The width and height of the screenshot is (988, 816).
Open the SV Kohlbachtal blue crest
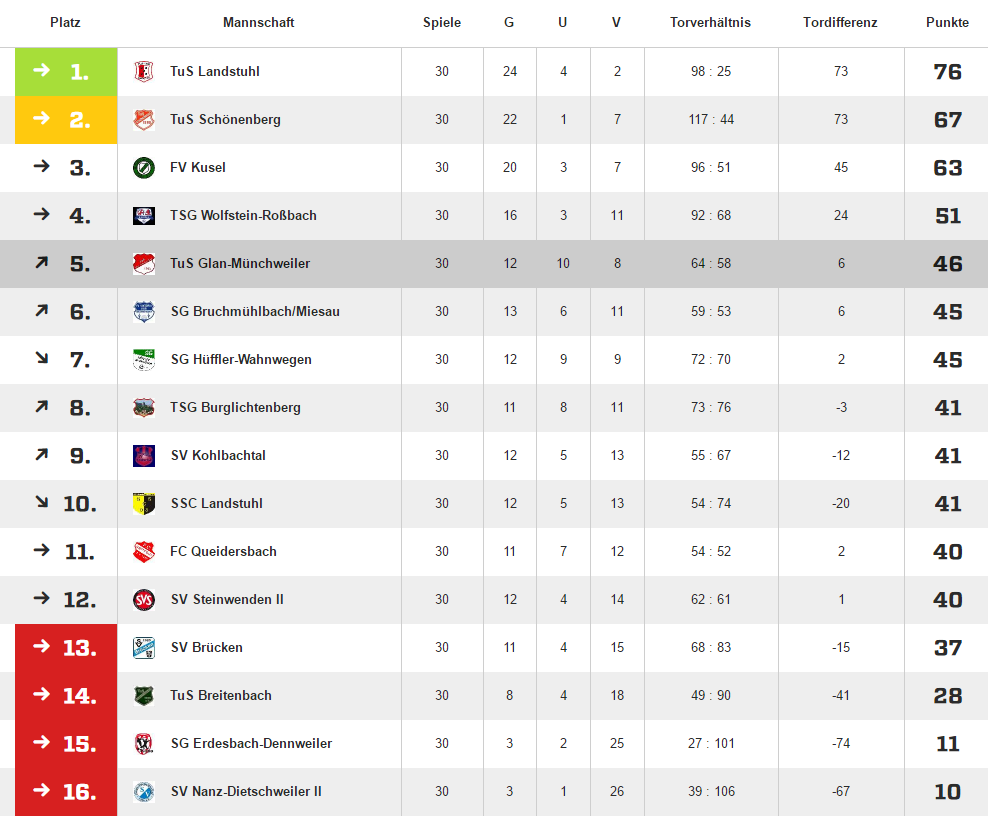(x=144, y=456)
